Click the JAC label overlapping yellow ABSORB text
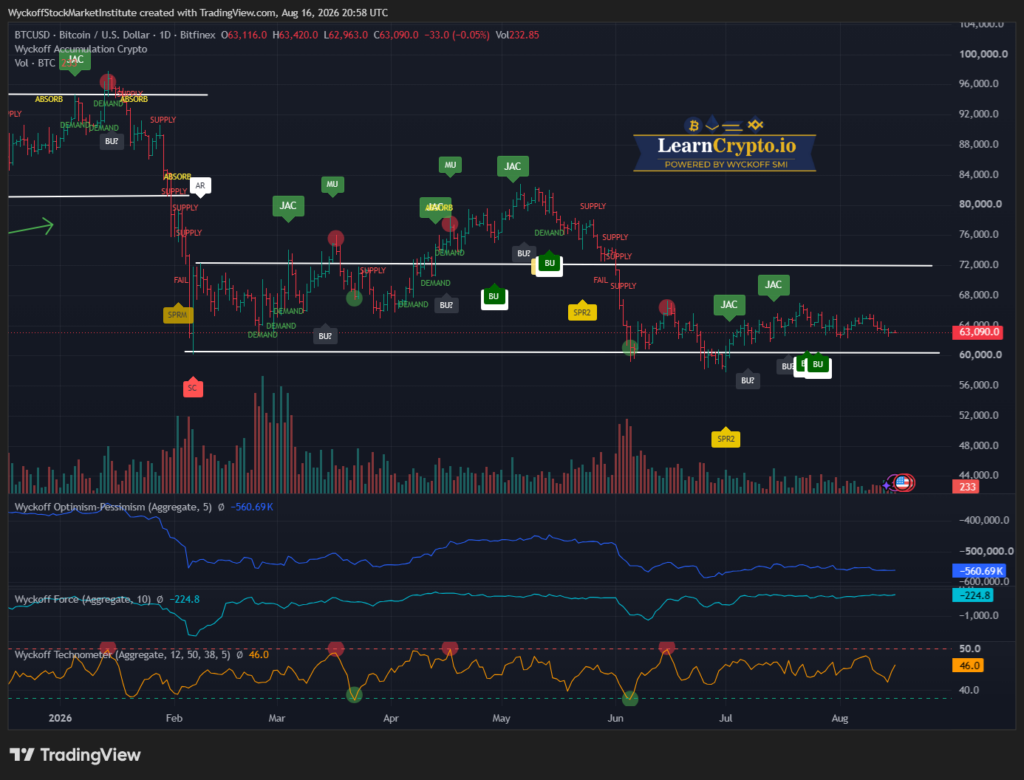1024x780 pixels. tap(435, 208)
